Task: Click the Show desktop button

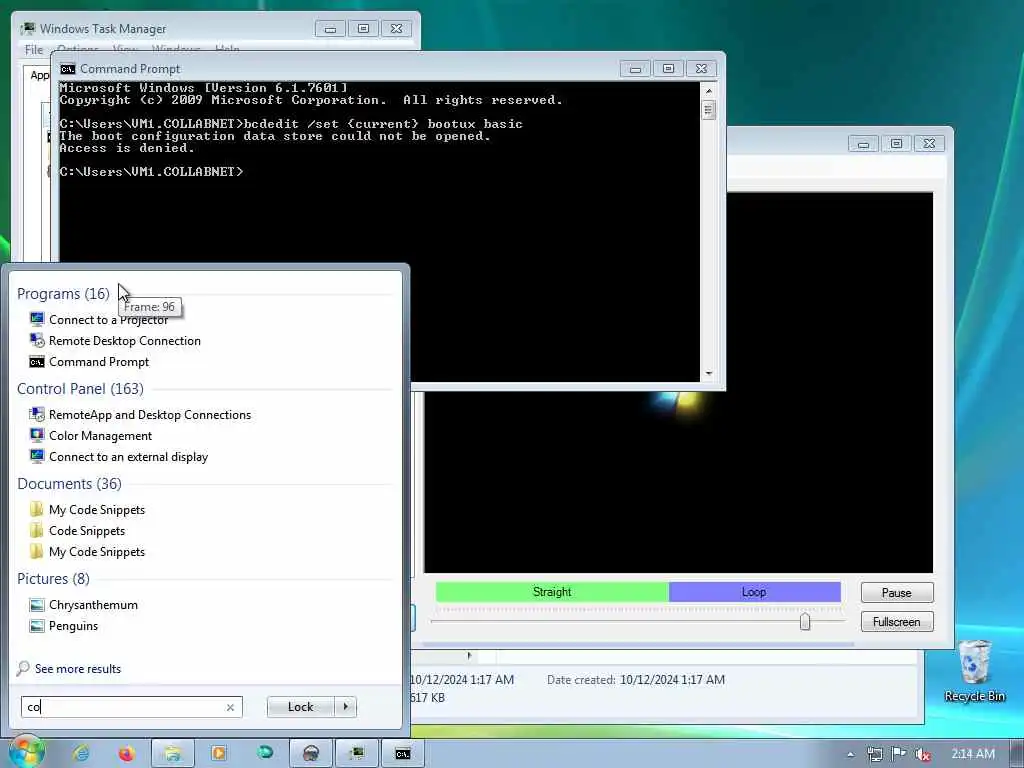Action: coord(1017,754)
